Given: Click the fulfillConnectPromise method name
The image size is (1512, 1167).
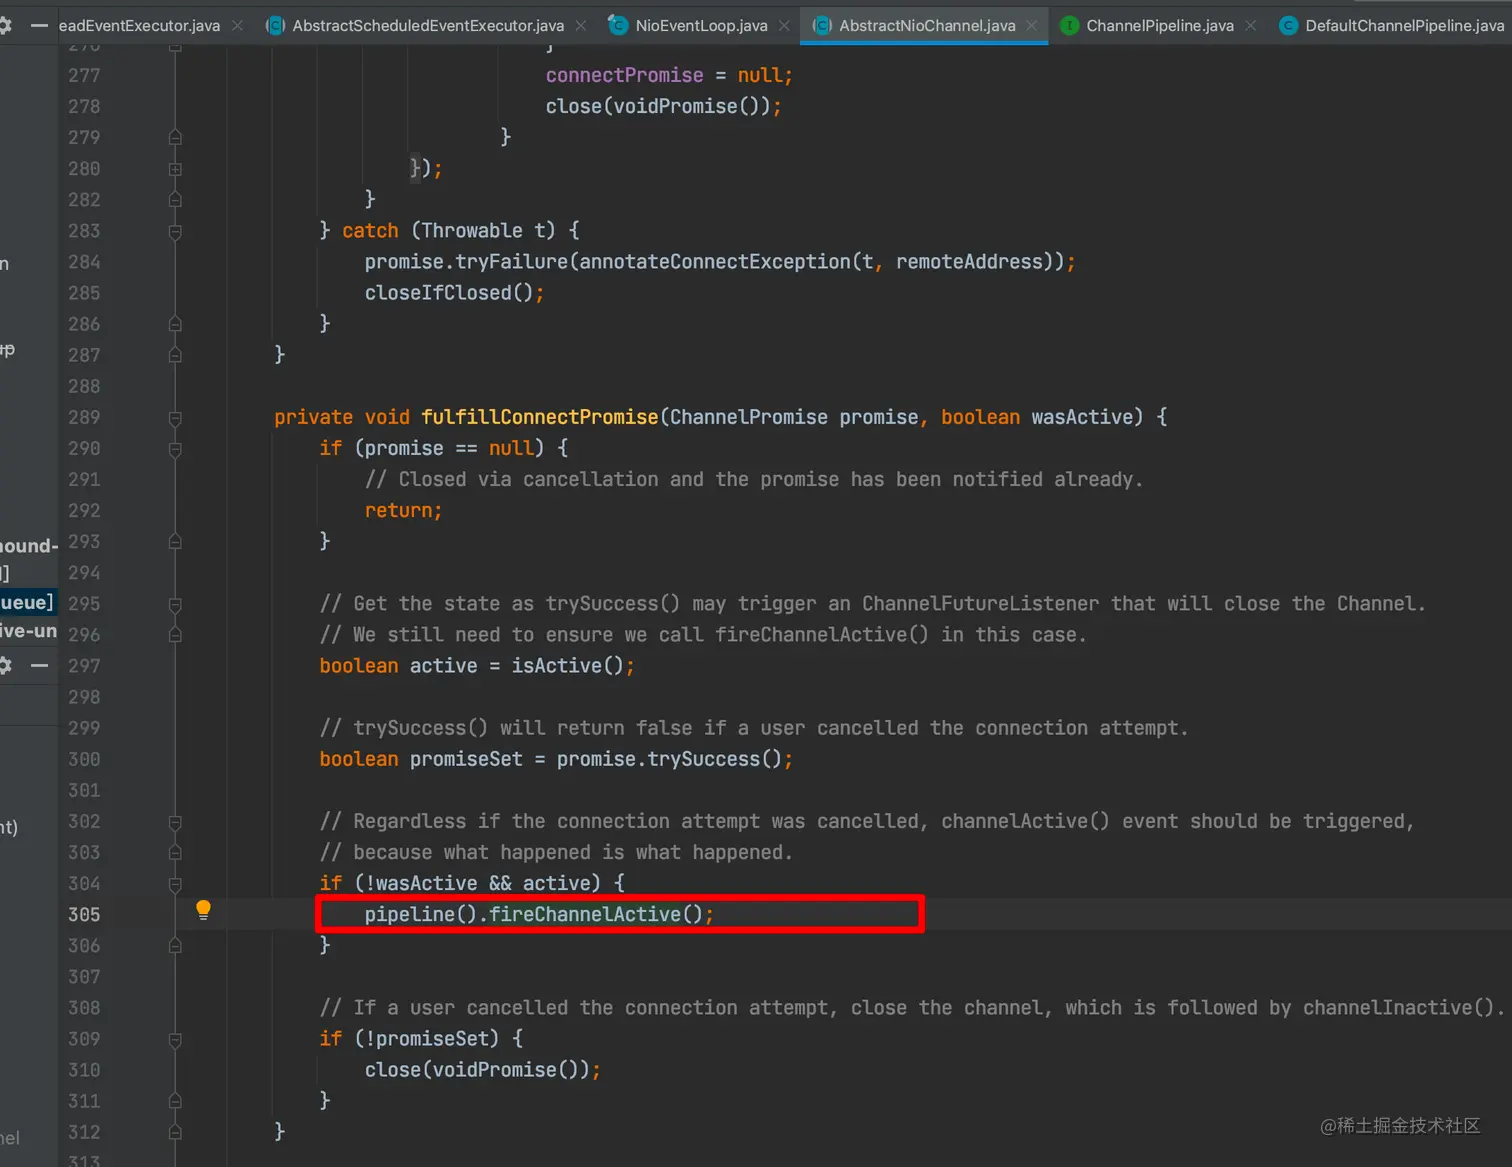Looking at the screenshot, I should point(540,417).
